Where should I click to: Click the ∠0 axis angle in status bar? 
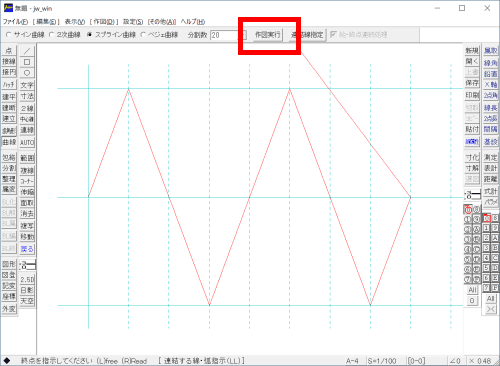455,361
